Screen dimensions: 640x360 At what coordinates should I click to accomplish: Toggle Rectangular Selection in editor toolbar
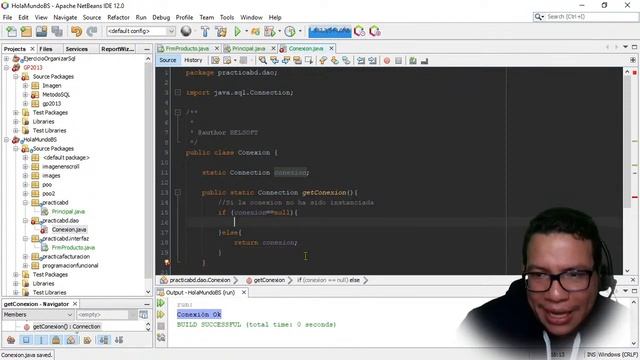pos(309,60)
